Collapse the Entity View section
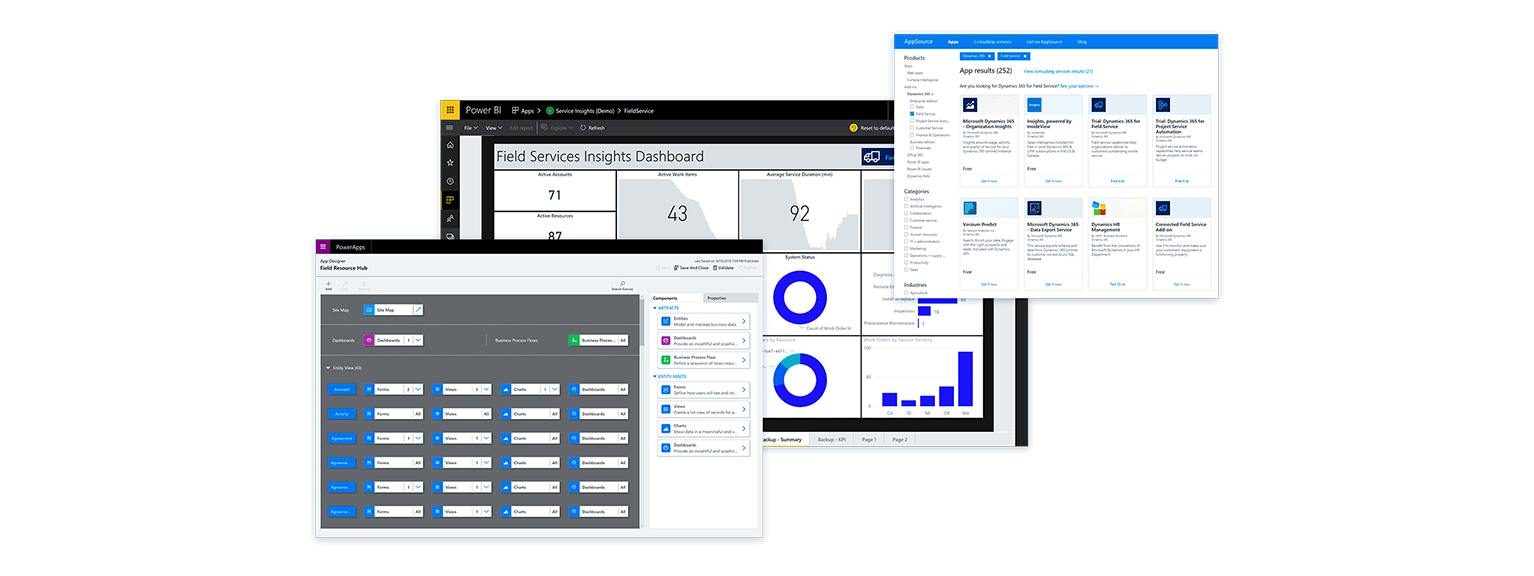The height and width of the screenshot is (576, 1534). (327, 368)
